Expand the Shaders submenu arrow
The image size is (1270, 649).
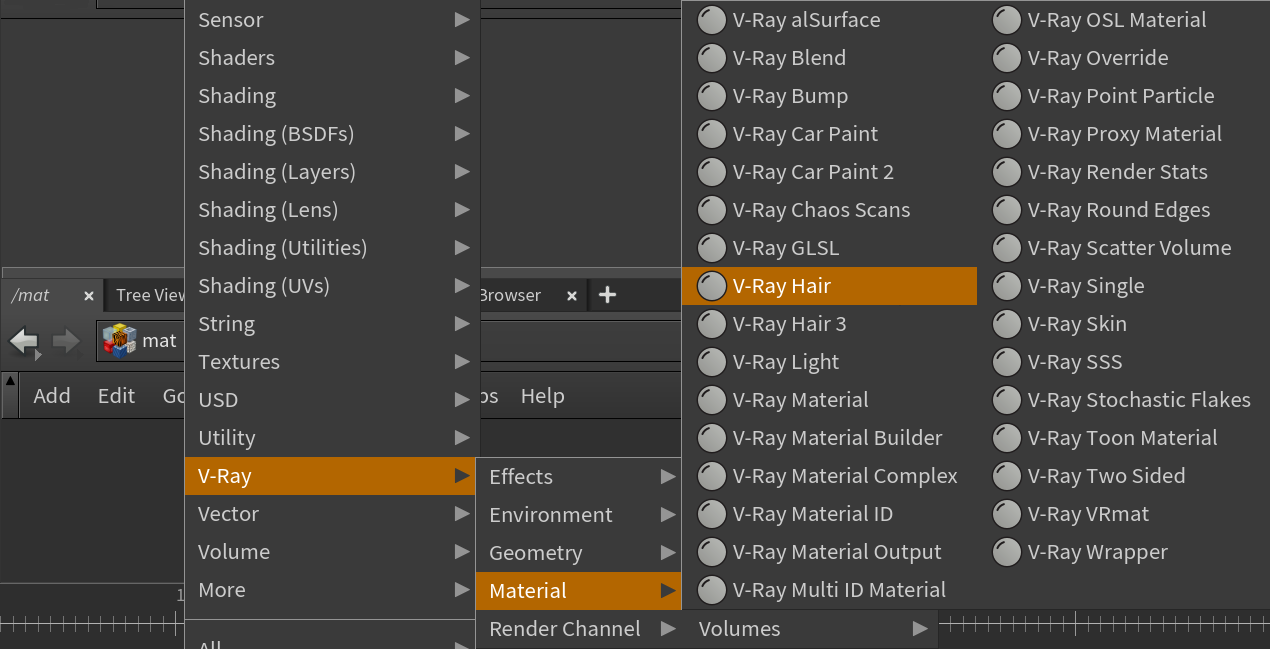pyautogui.click(x=462, y=58)
